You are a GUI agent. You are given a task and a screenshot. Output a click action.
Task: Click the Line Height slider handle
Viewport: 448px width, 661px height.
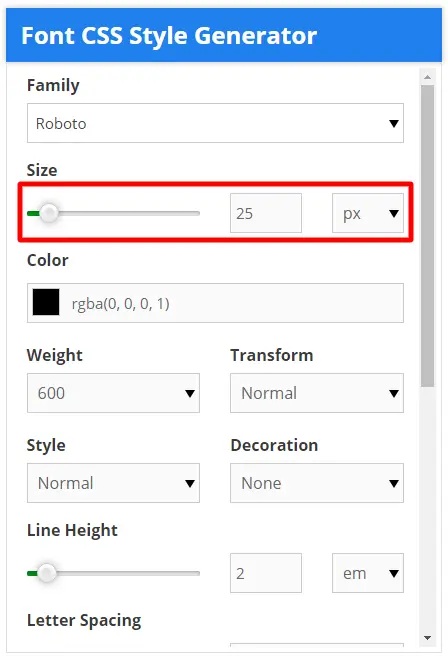pos(46,573)
